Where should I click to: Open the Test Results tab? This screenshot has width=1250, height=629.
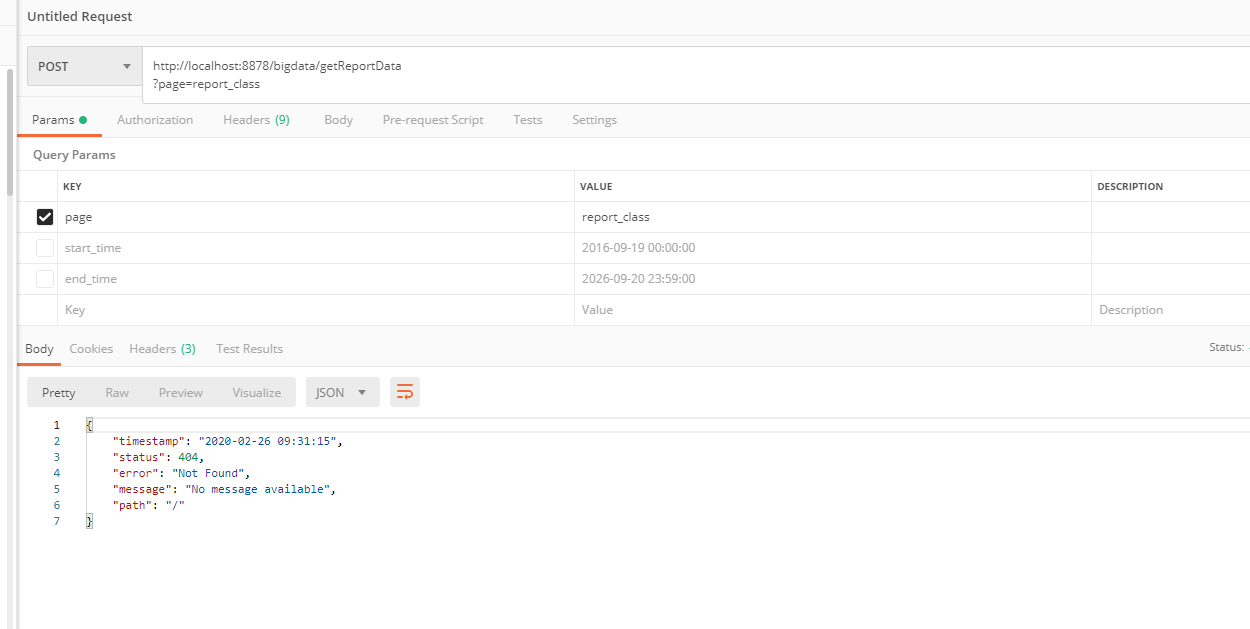249,349
